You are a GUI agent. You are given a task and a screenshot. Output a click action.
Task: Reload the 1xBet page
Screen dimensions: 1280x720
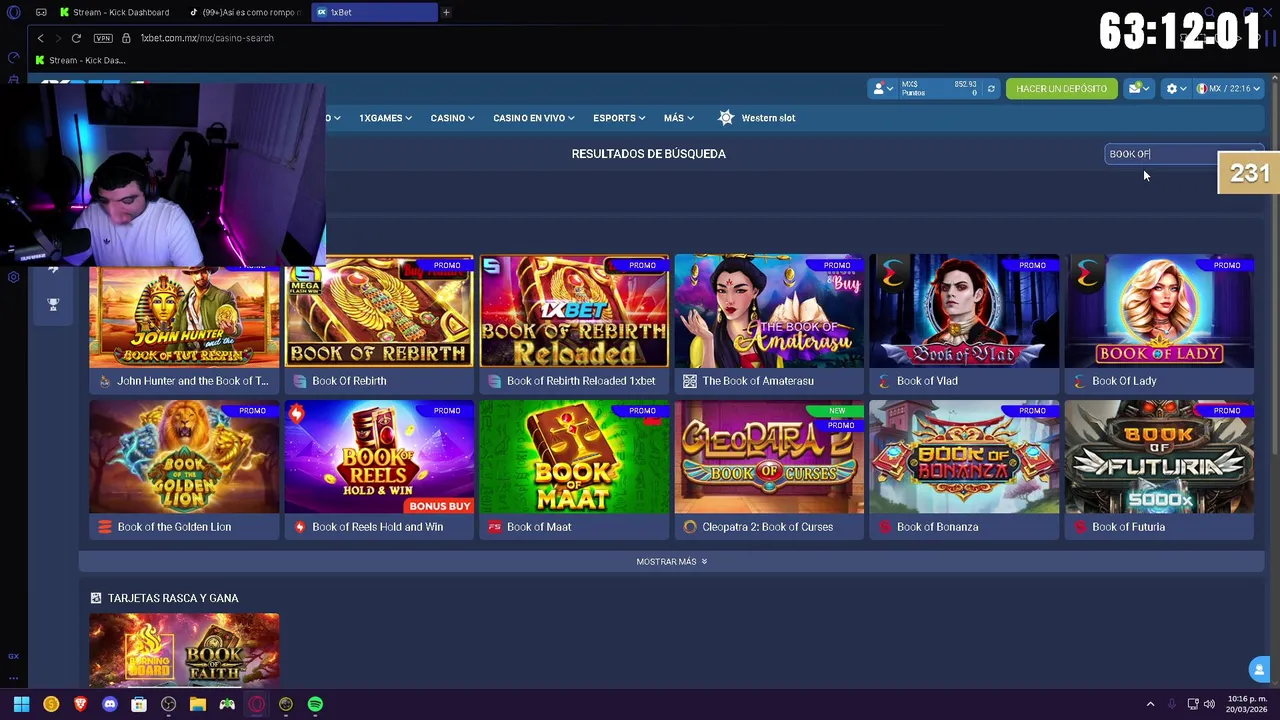(x=76, y=38)
